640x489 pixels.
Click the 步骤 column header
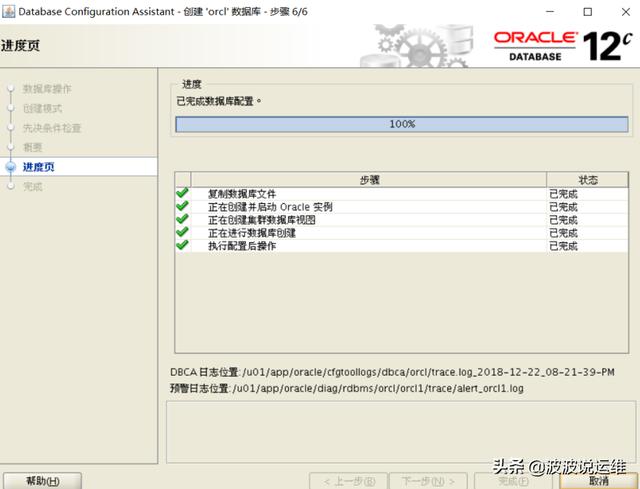click(369, 180)
